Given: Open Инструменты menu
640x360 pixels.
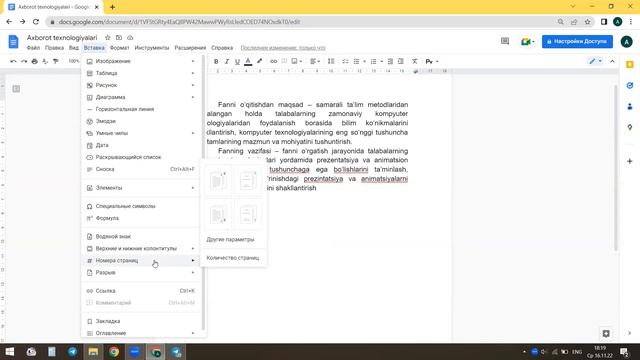Looking at the screenshot, I should tap(152, 48).
